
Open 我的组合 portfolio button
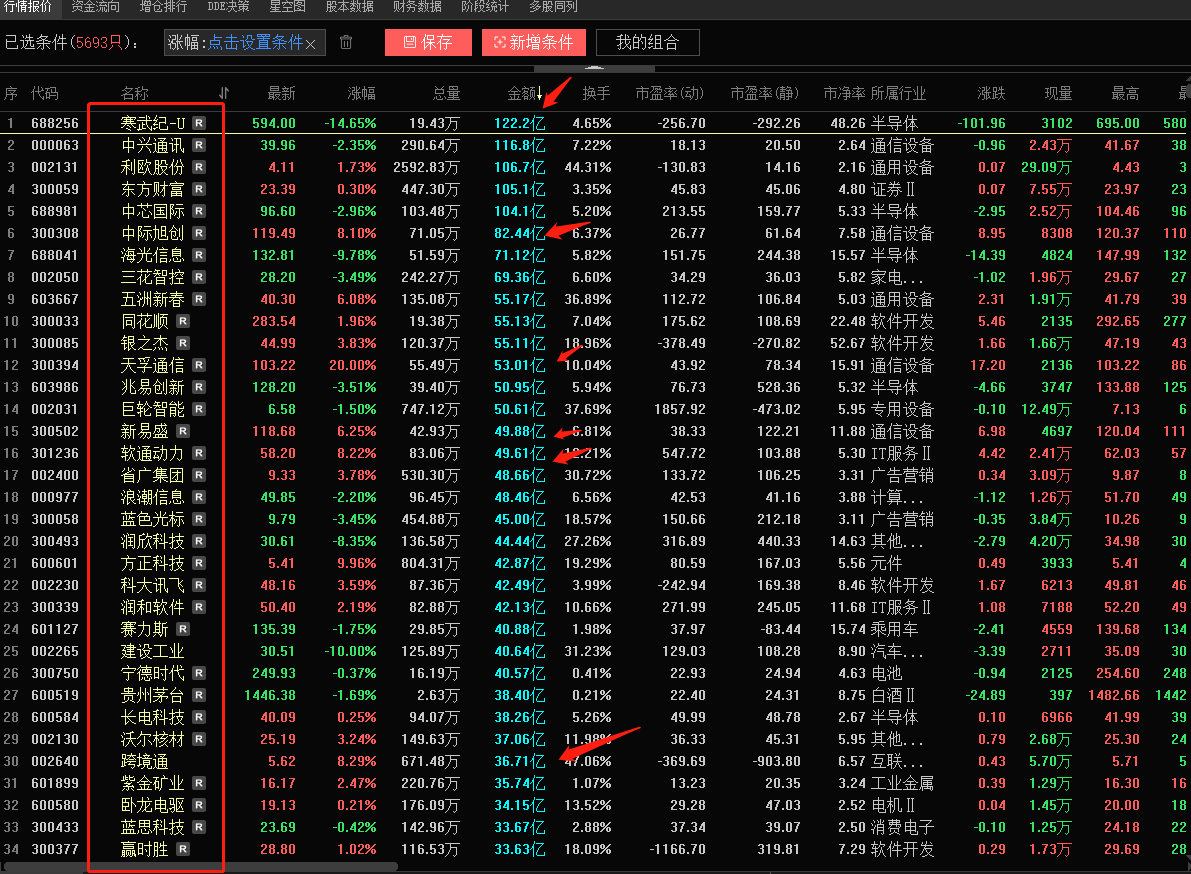(648, 43)
